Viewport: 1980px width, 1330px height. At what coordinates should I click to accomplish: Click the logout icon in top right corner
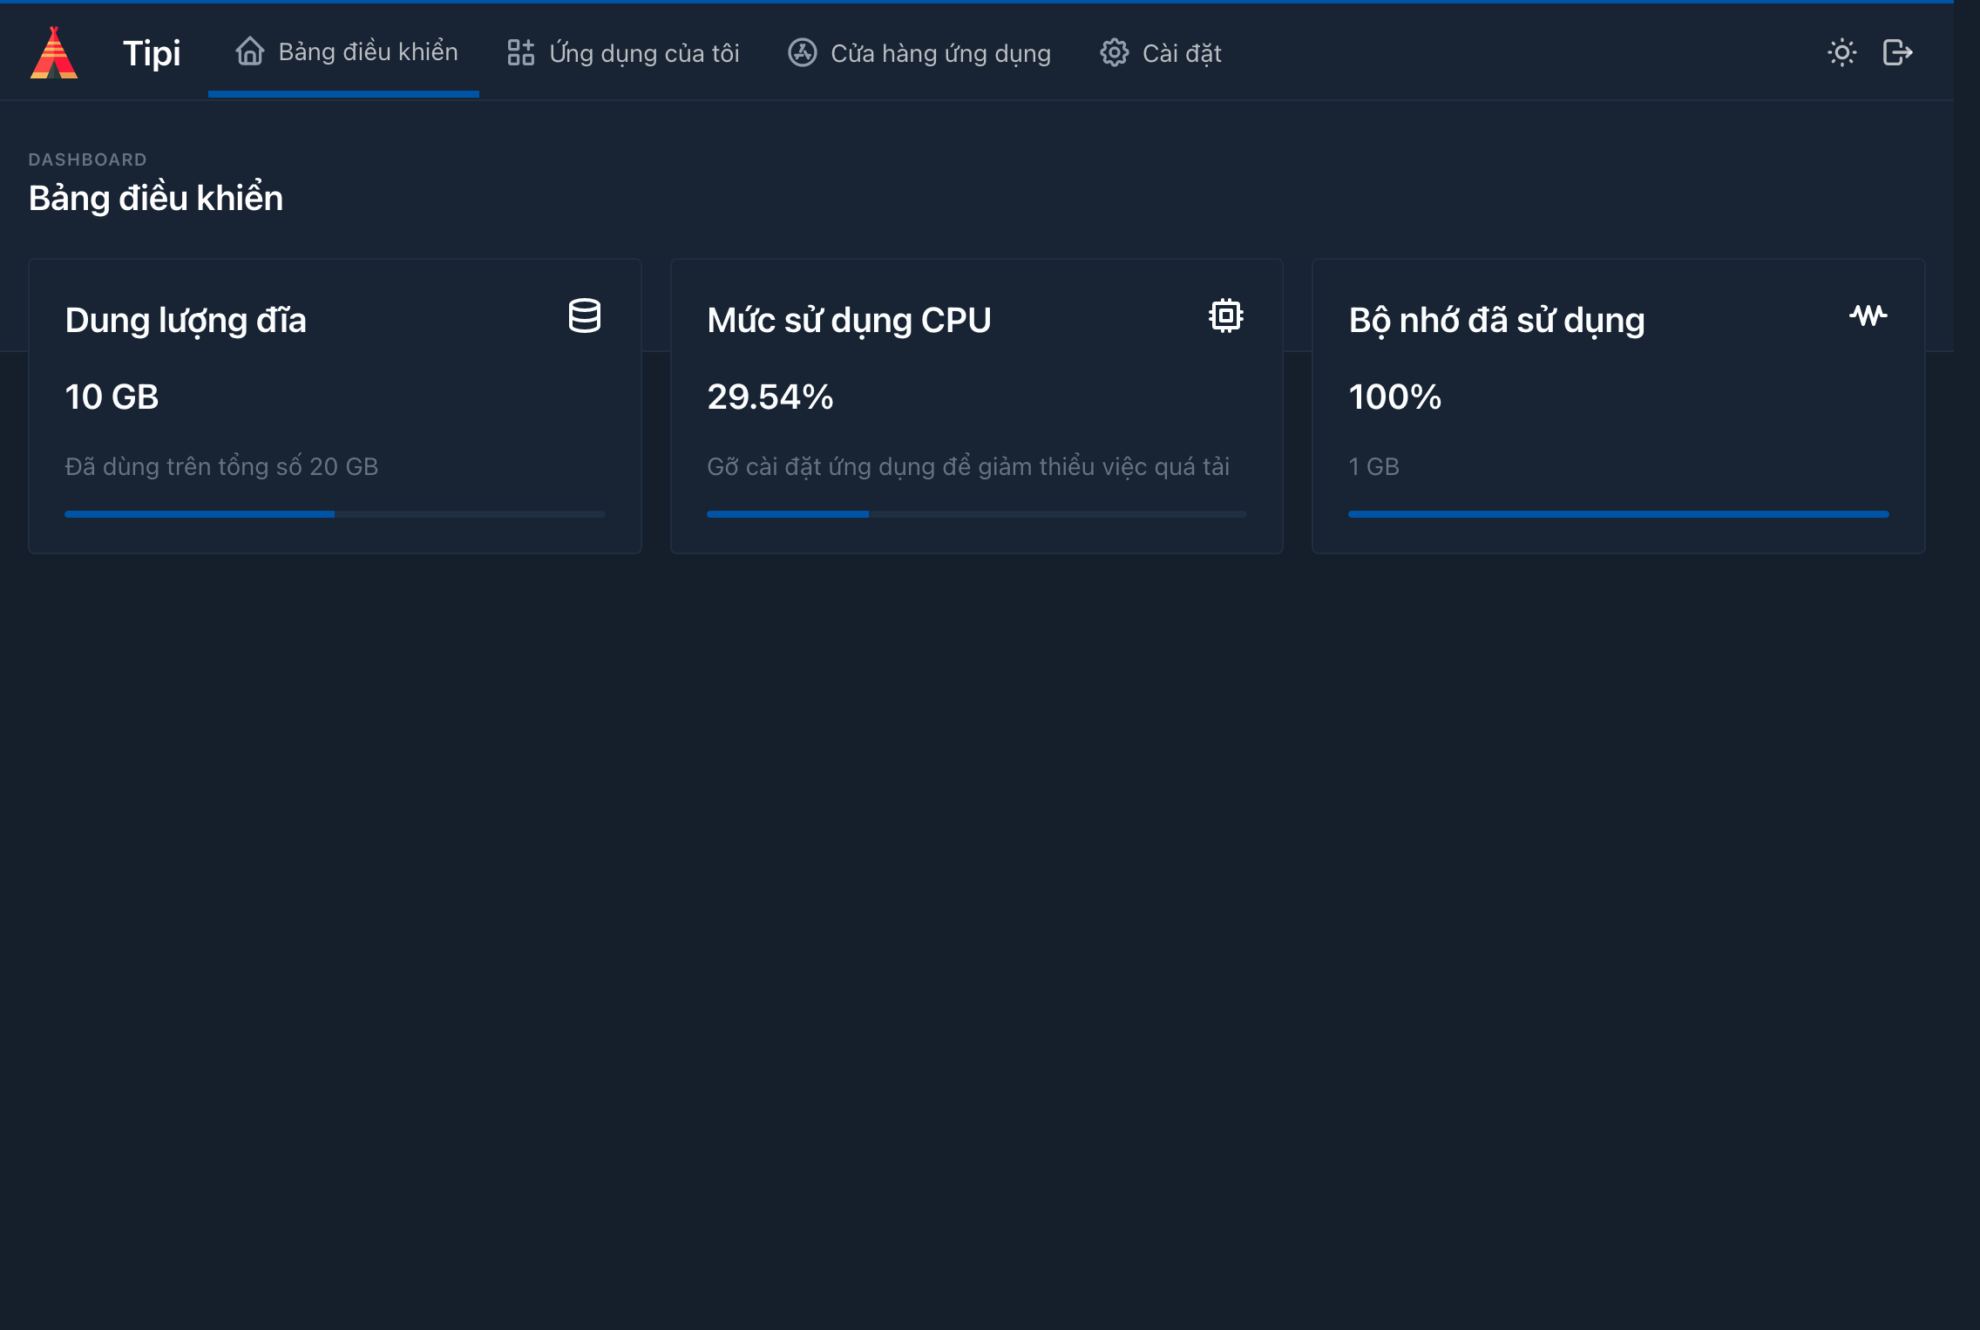[1897, 52]
